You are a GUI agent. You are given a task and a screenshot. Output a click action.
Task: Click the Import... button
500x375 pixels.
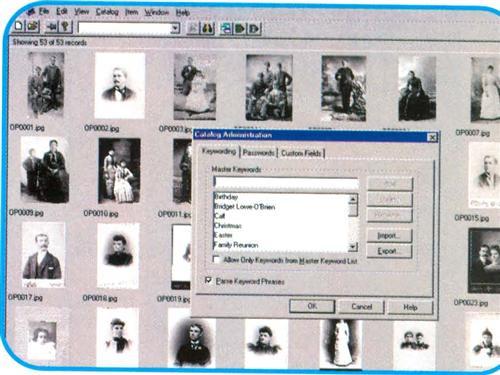point(389,236)
